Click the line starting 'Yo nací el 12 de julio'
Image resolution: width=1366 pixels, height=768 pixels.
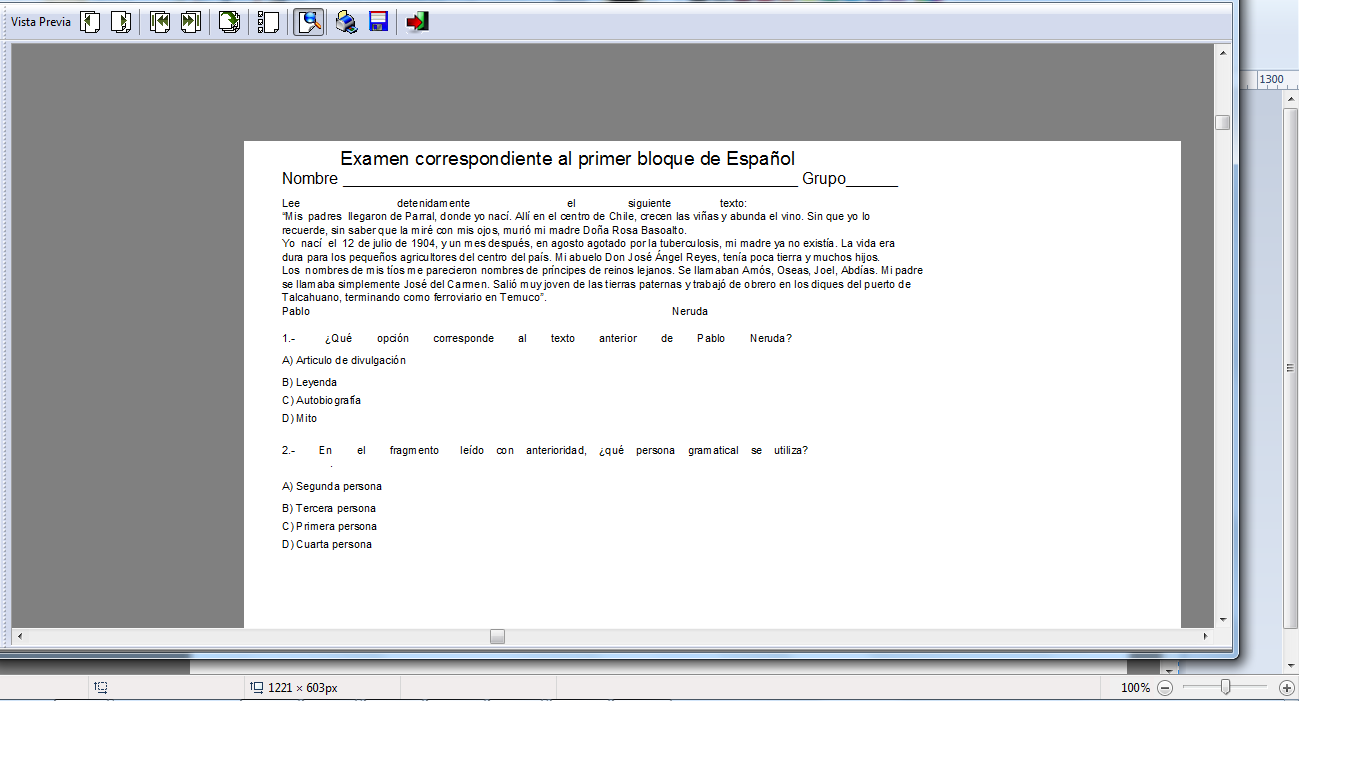[588, 243]
